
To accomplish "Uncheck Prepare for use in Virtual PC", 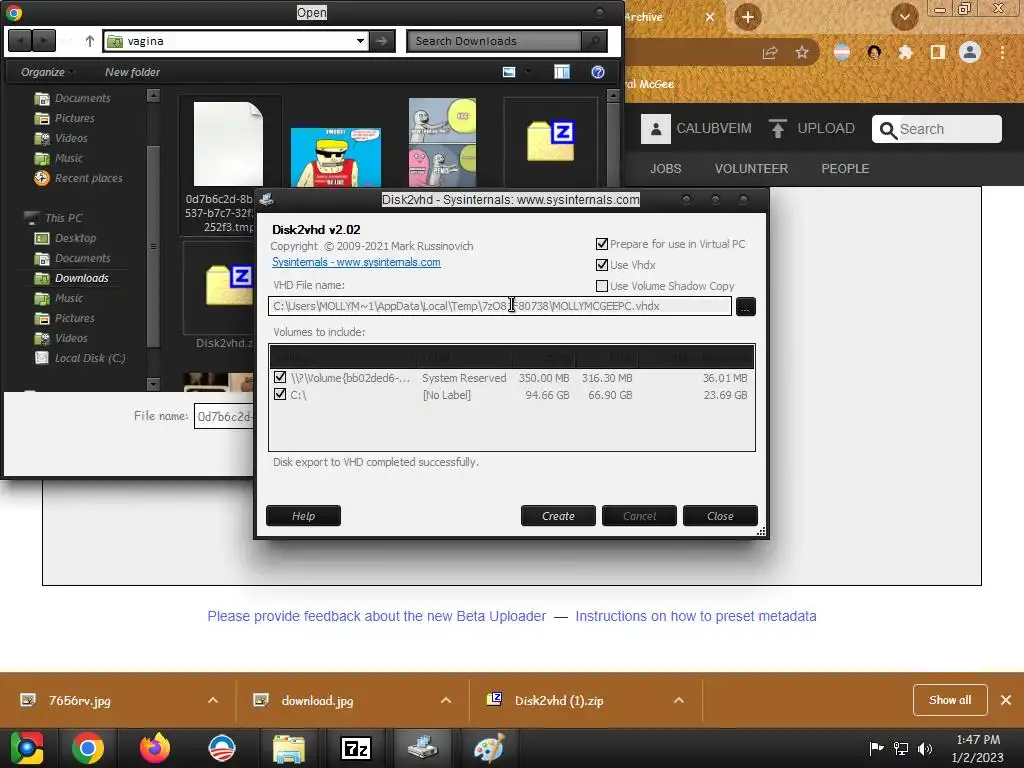I will (601, 244).
